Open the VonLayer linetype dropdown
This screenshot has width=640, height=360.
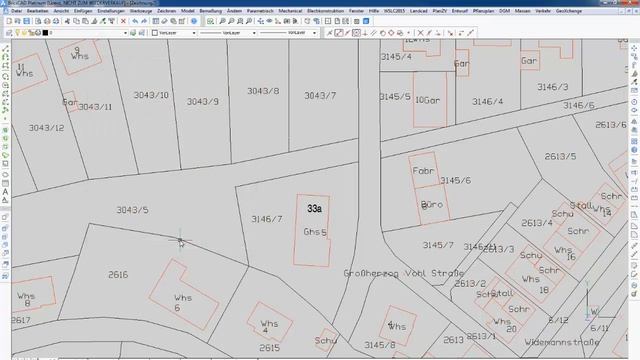(254, 33)
